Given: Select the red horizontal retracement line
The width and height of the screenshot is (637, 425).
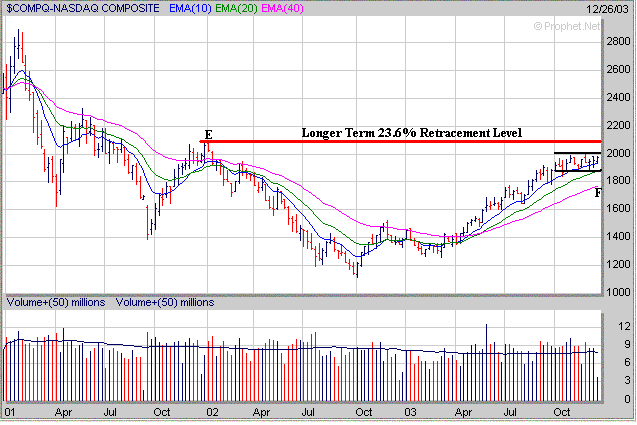Looking at the screenshot, I should point(400,142).
